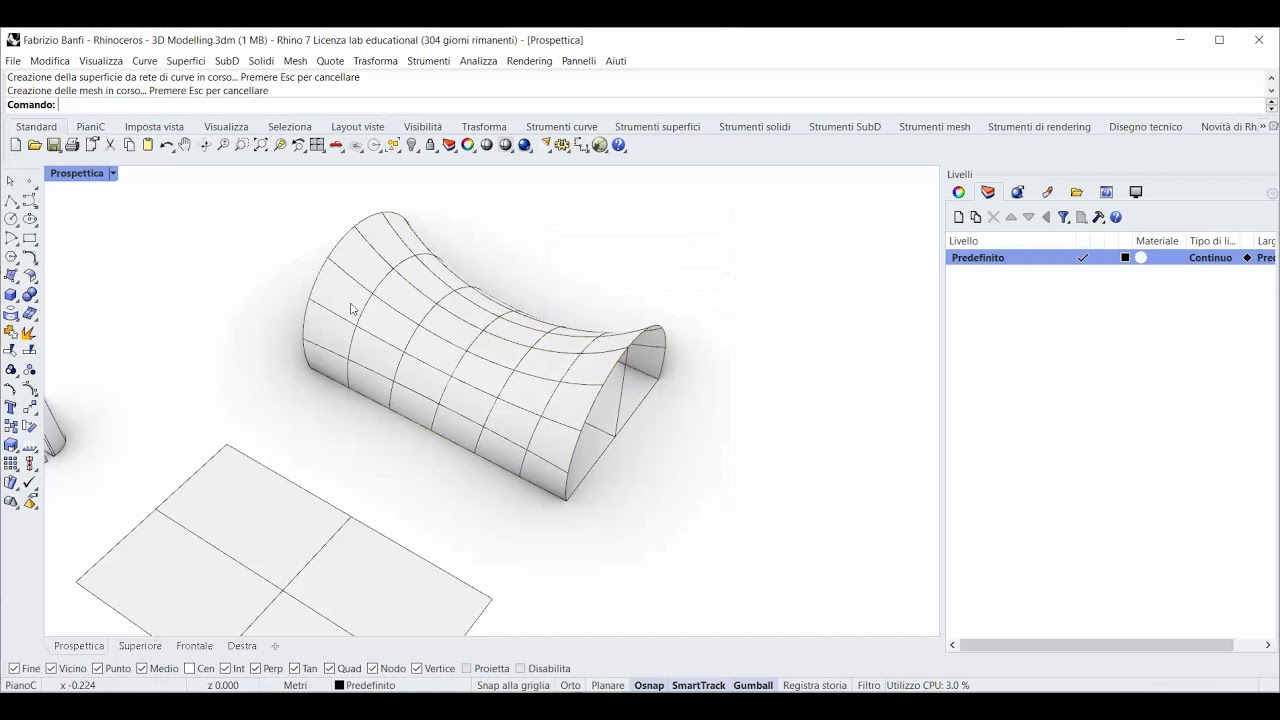Click the hammer tools icon in Livelli
Image resolution: width=1280 pixels, height=720 pixels.
pyautogui.click(x=1099, y=217)
